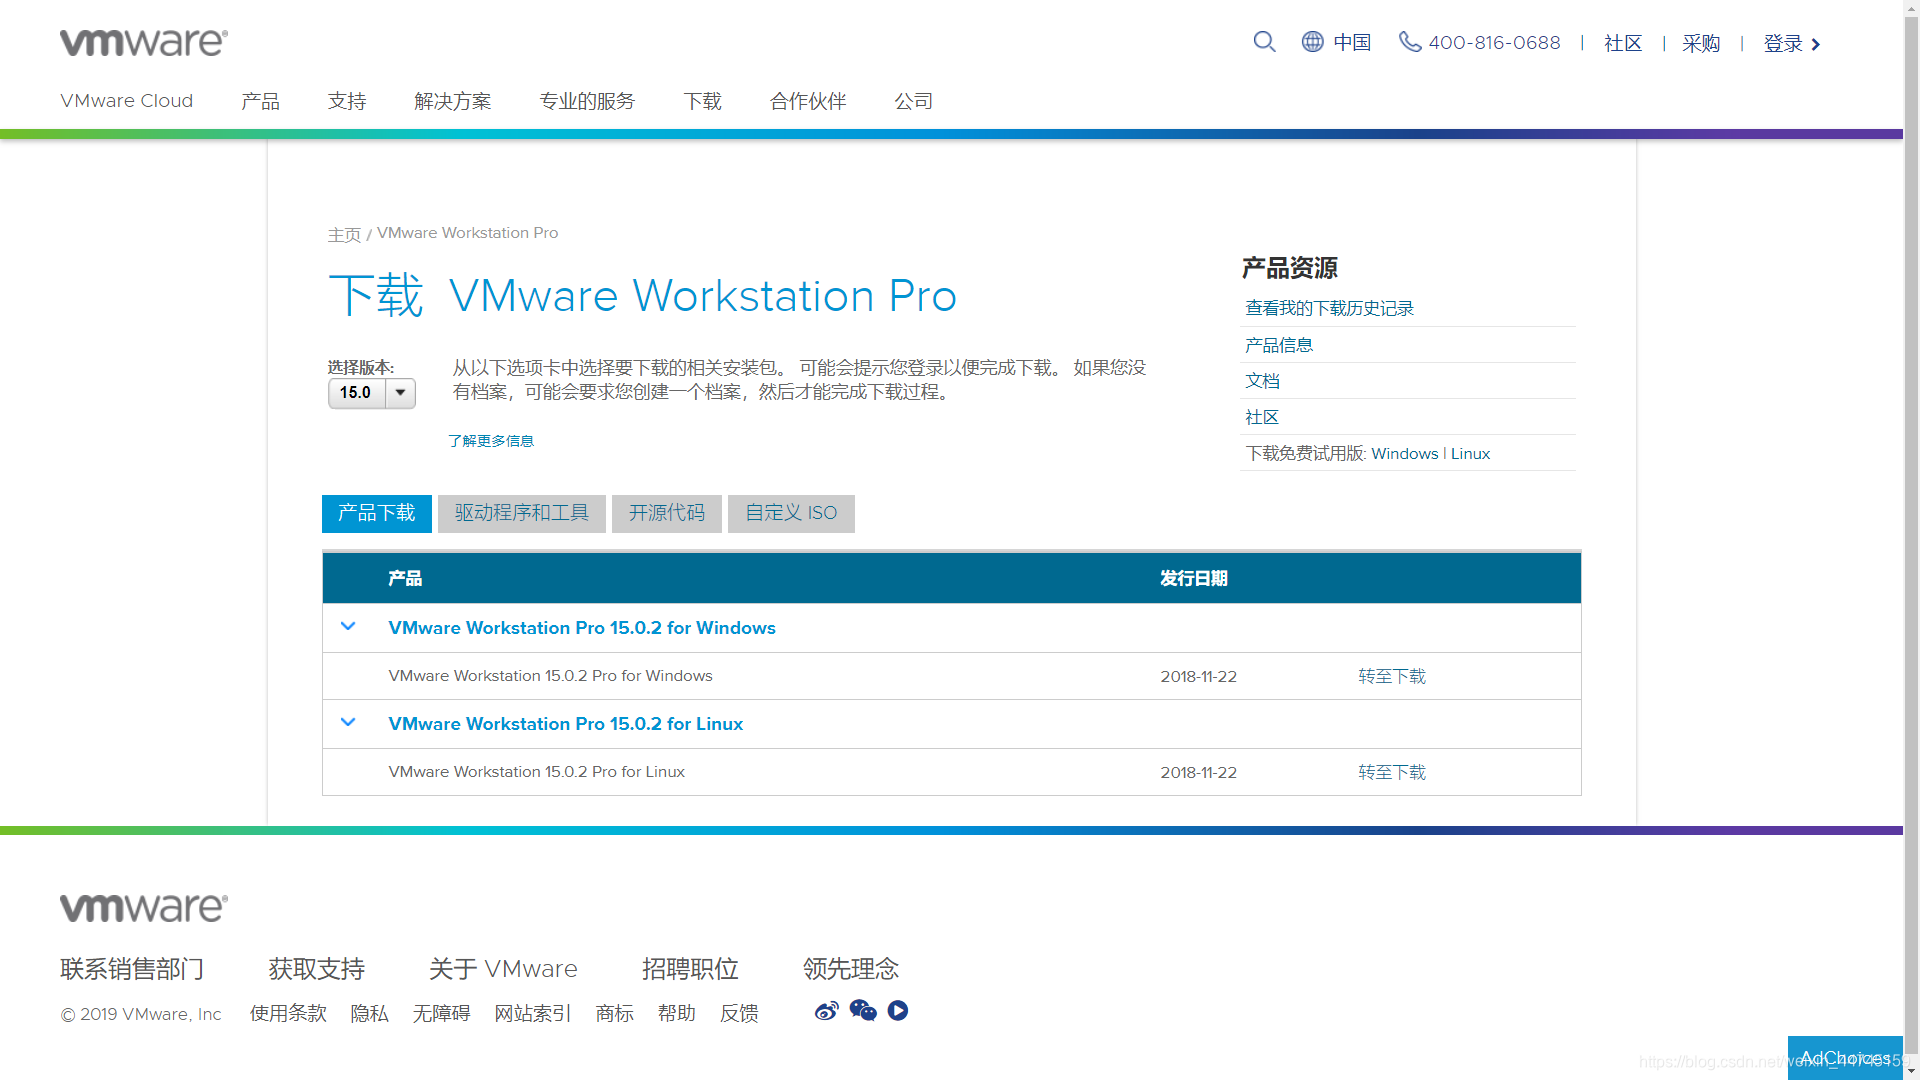
Task: Open the 文档 resource link
Action: point(1262,381)
